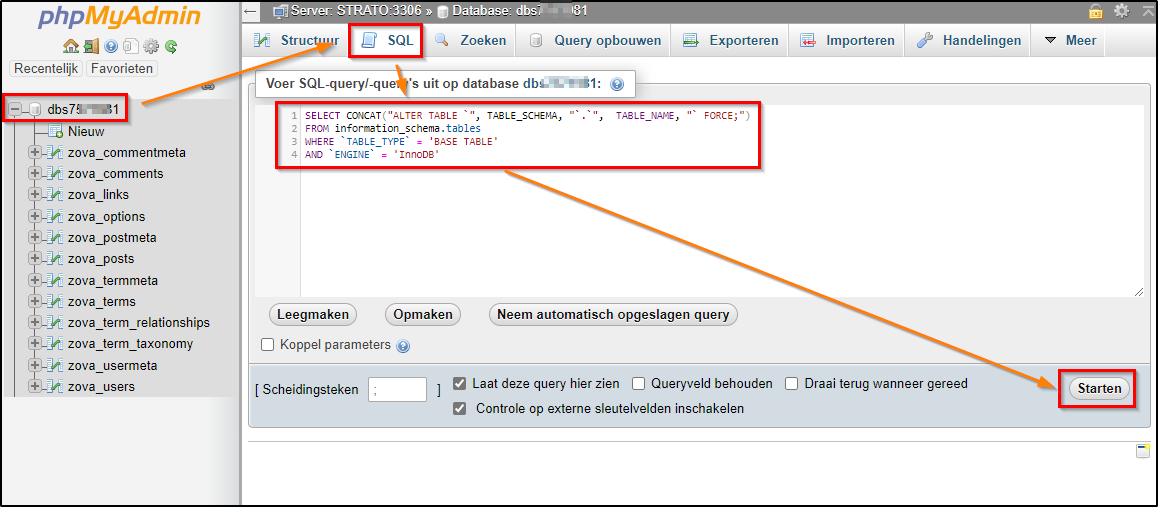Click the table icon of zova_options
The image size is (1158, 507).
point(55,217)
